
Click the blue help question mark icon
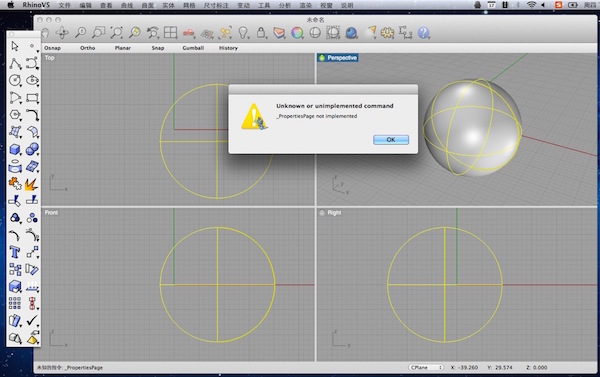423,33
